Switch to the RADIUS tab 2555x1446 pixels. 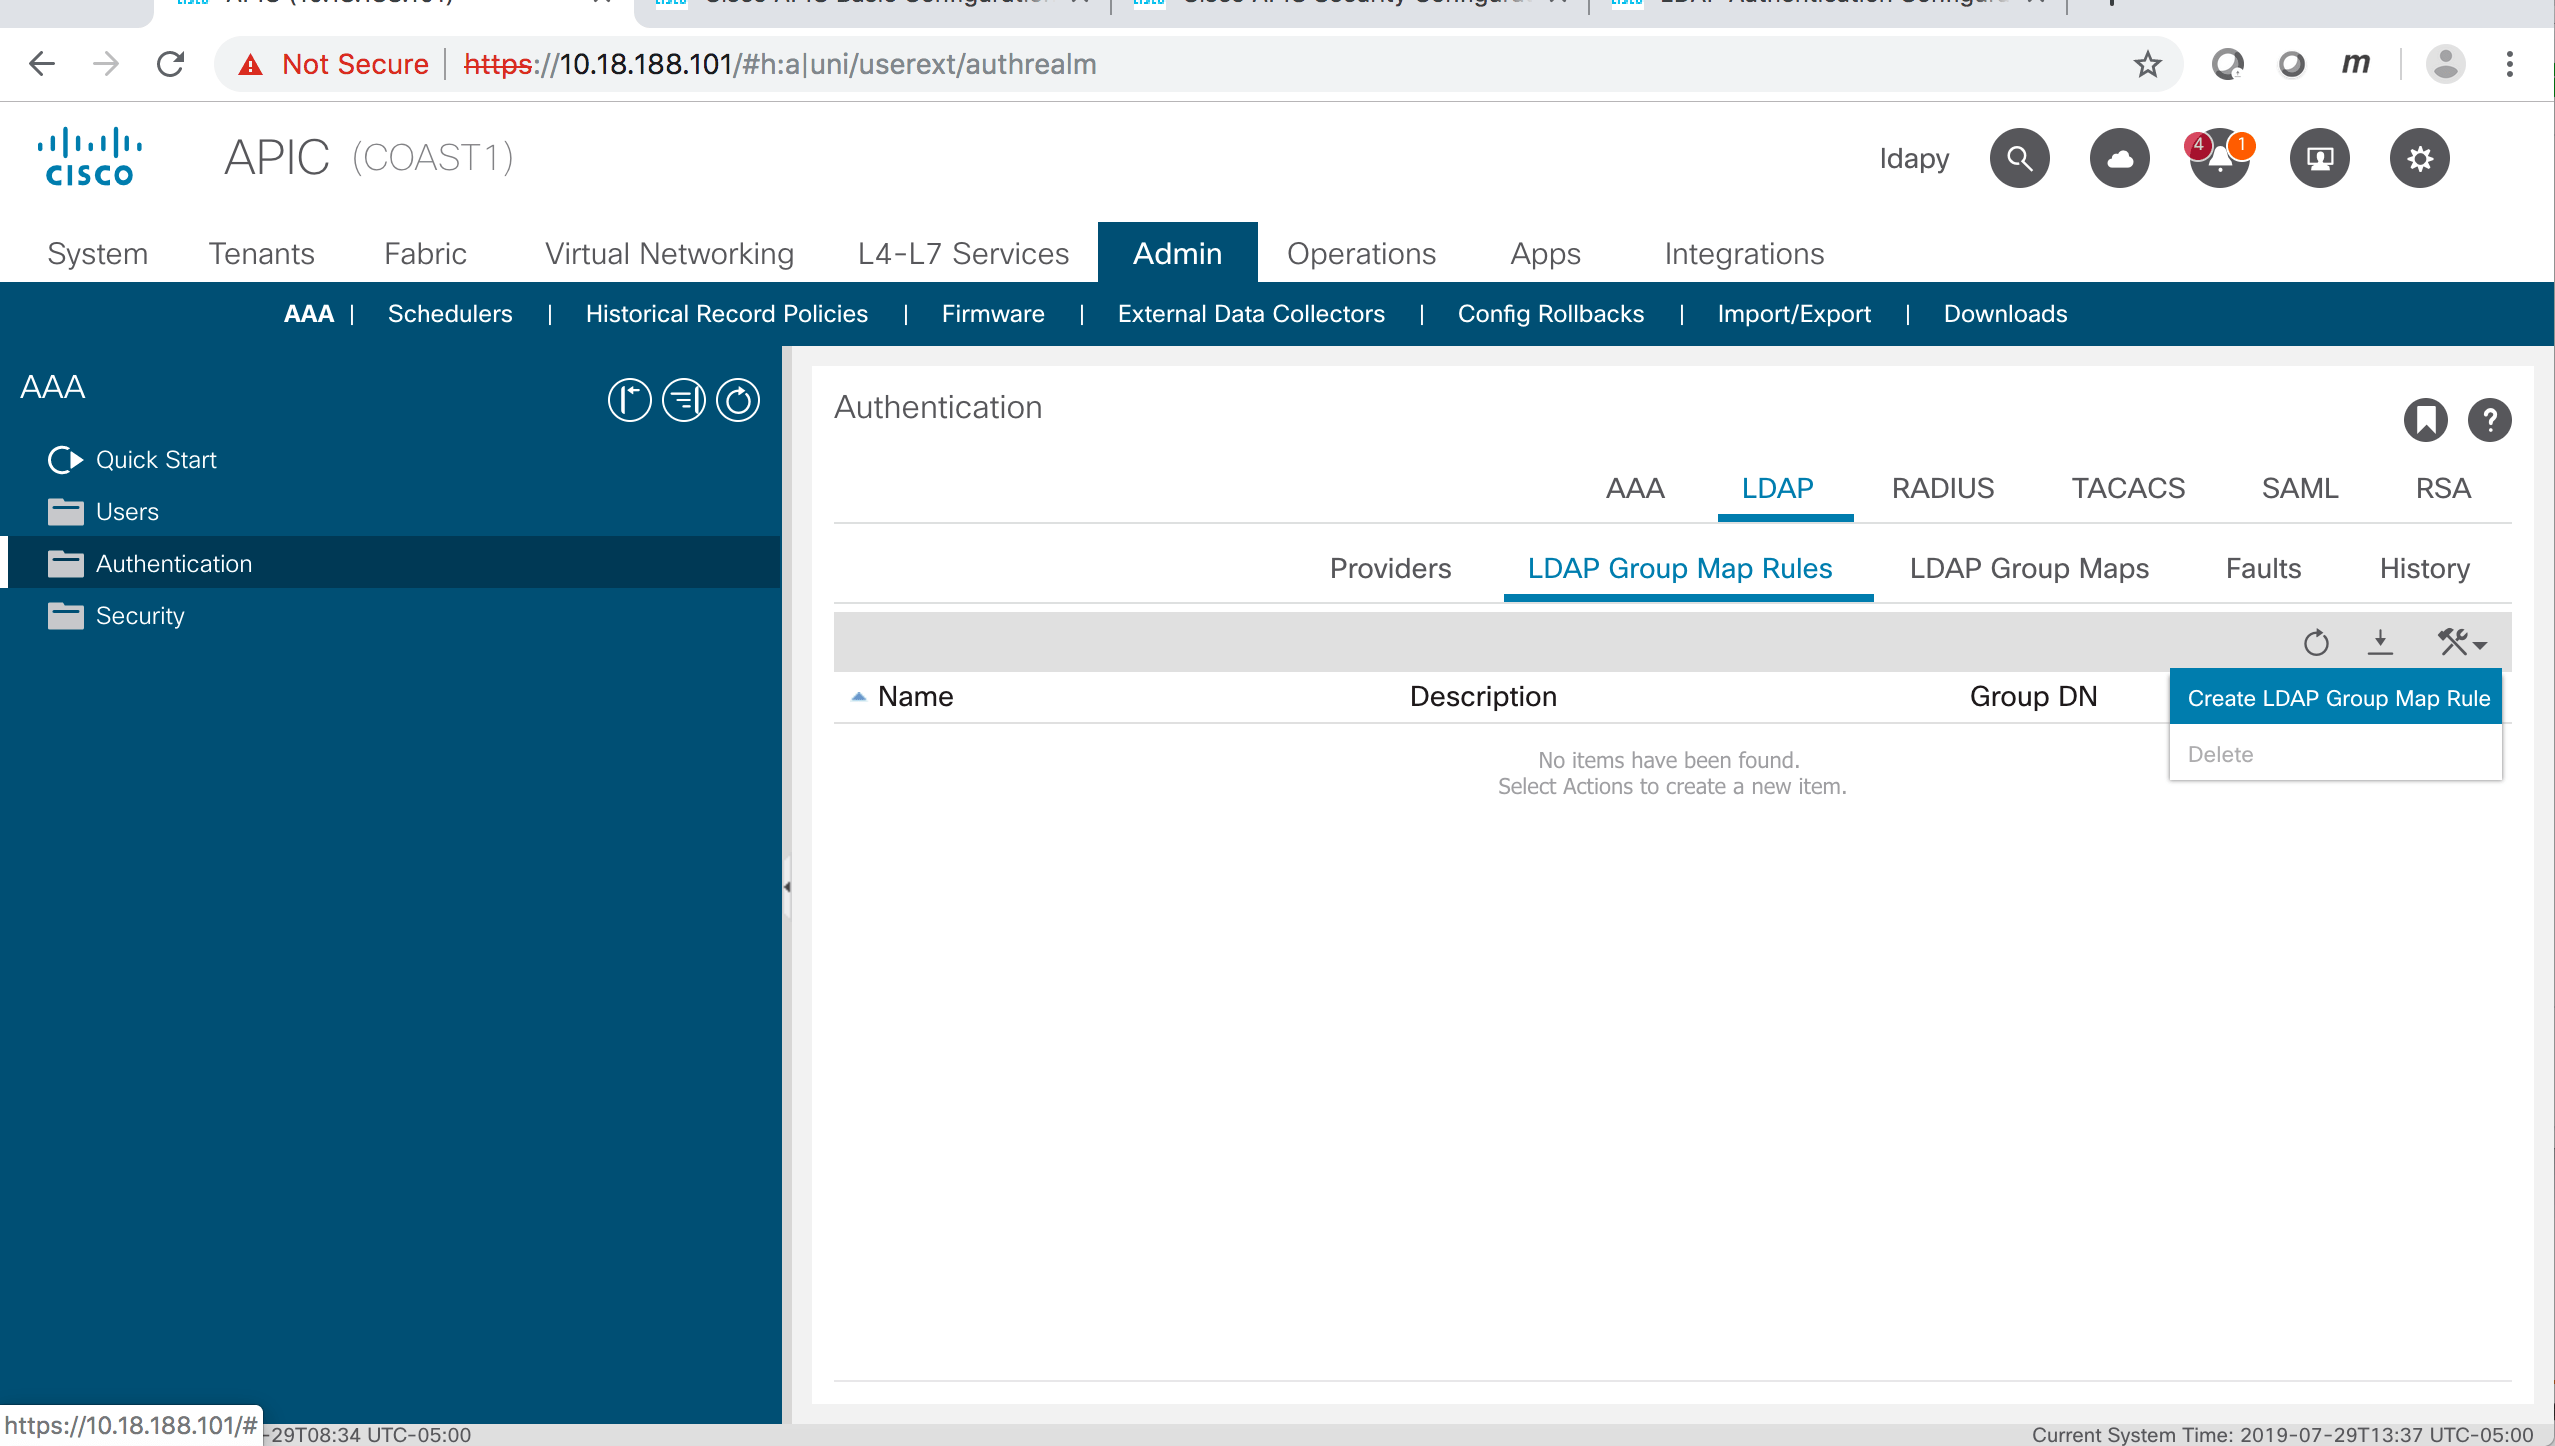tap(1942, 488)
